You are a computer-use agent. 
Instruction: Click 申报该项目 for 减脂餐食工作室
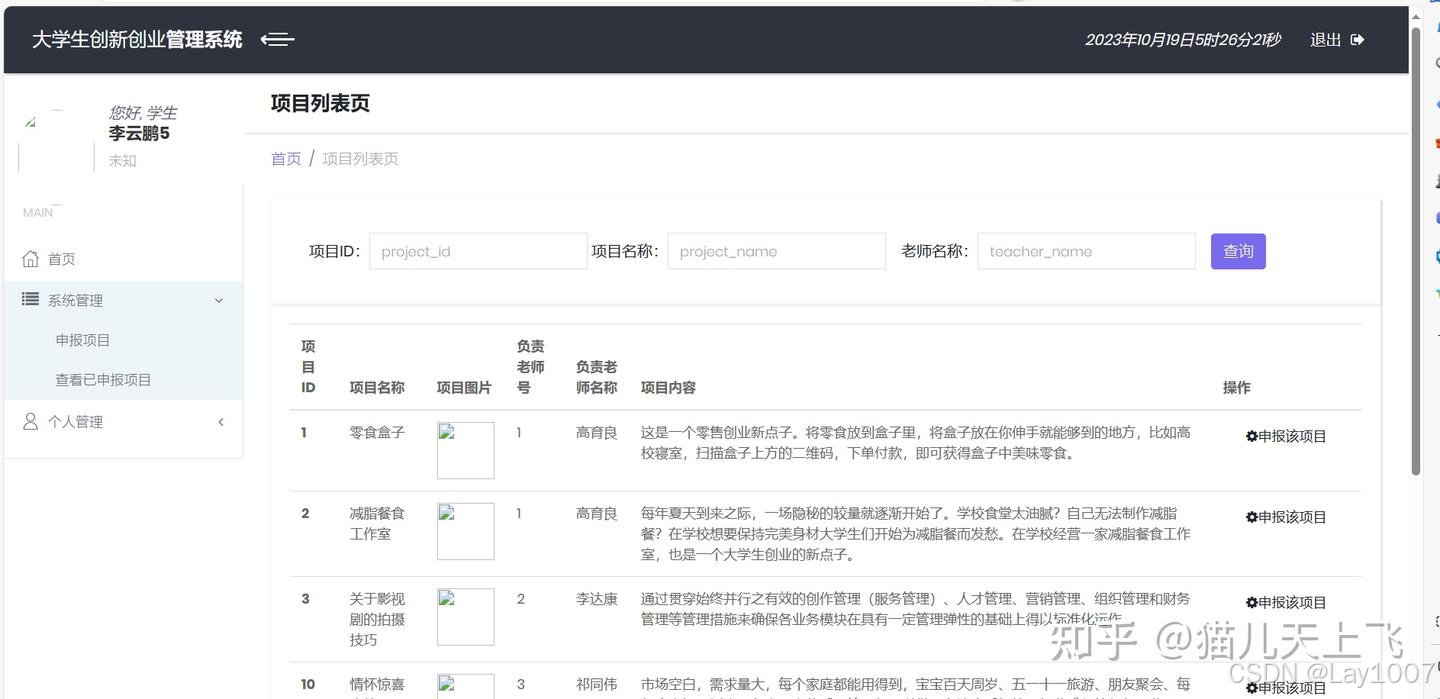1286,517
